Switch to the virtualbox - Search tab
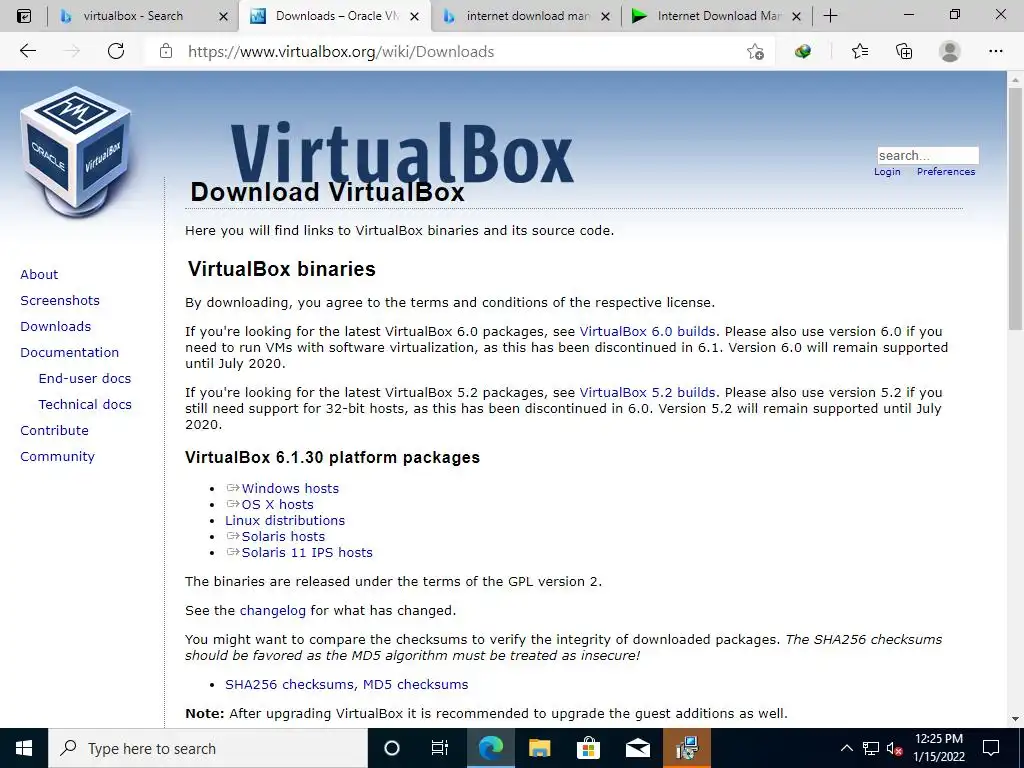This screenshot has width=1024, height=768. tap(133, 16)
